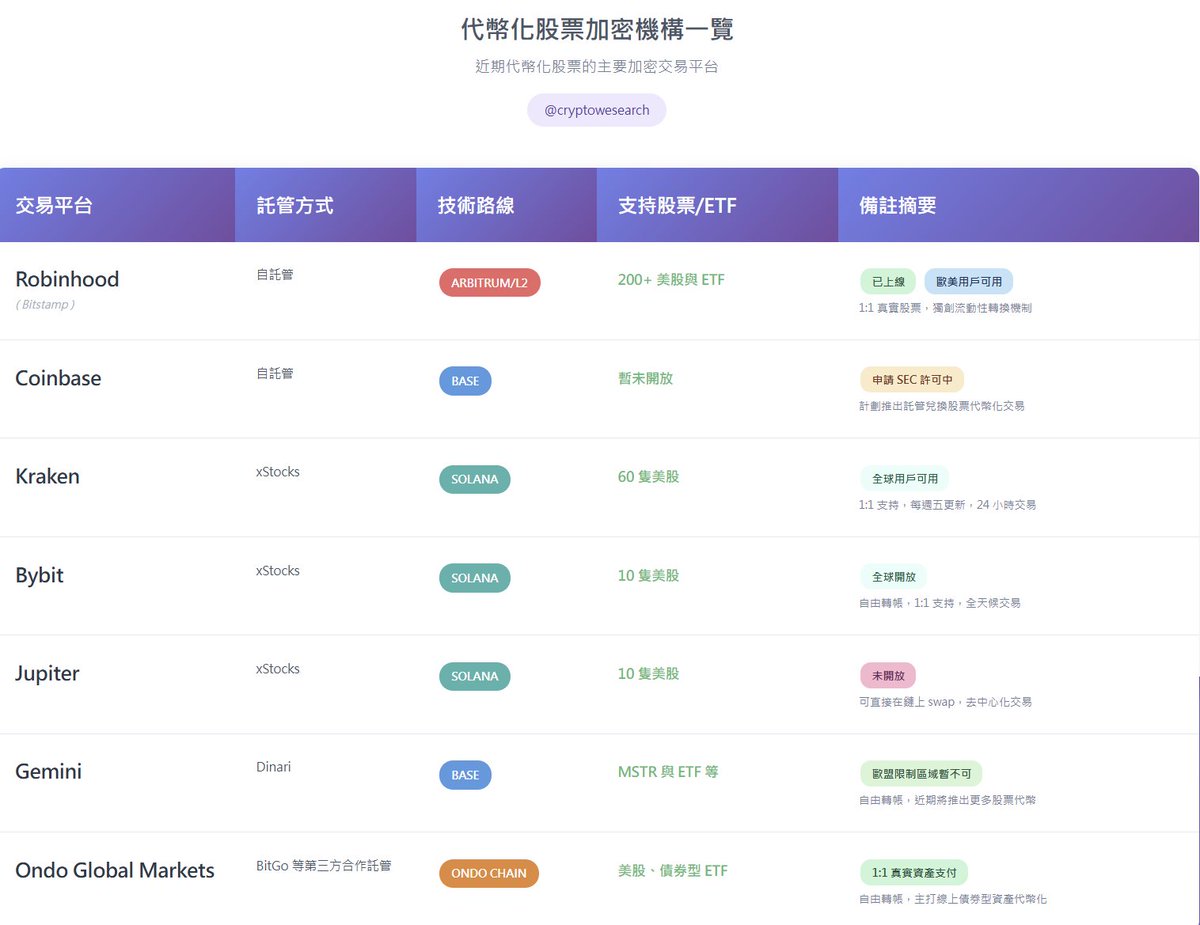Select 10 隻美股 in the Bybit row
The image size is (1200, 925).
click(x=648, y=576)
